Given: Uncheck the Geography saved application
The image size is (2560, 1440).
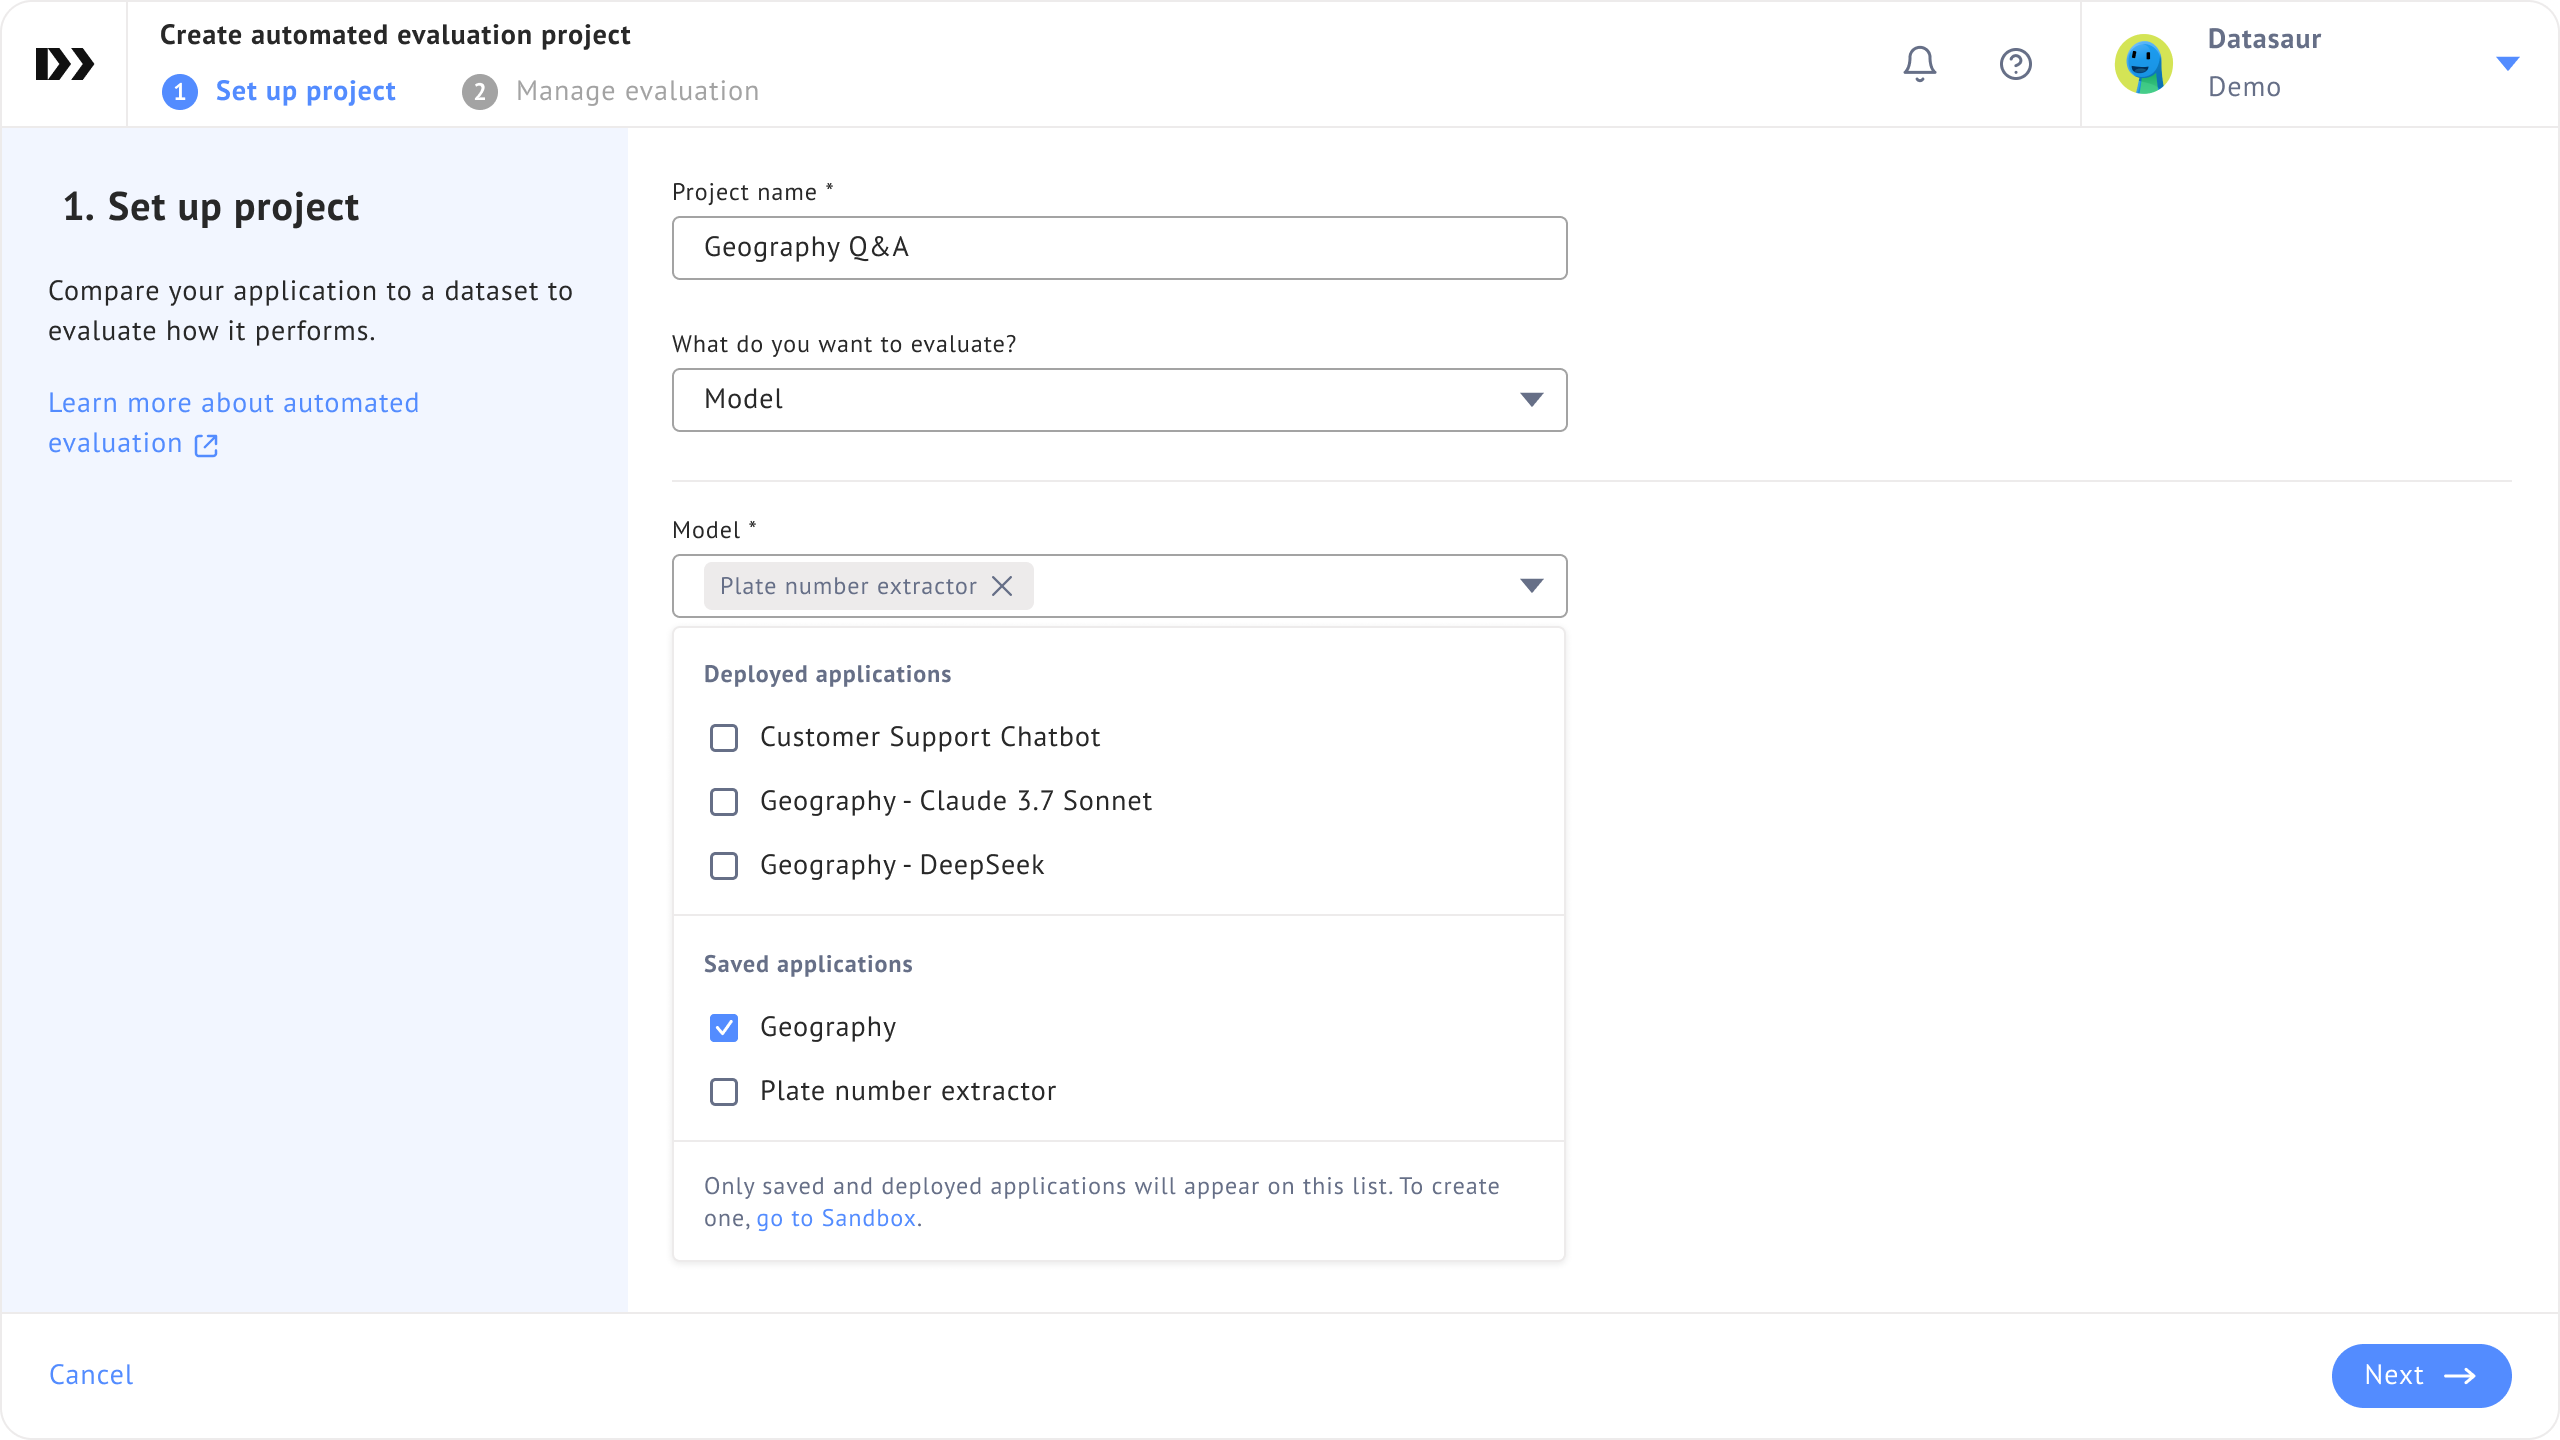Looking at the screenshot, I should coord(724,1028).
